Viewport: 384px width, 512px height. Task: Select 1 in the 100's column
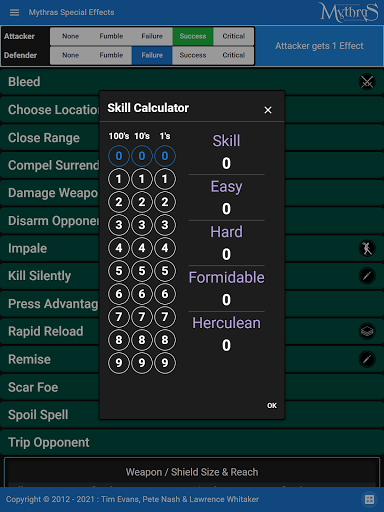click(x=119, y=179)
